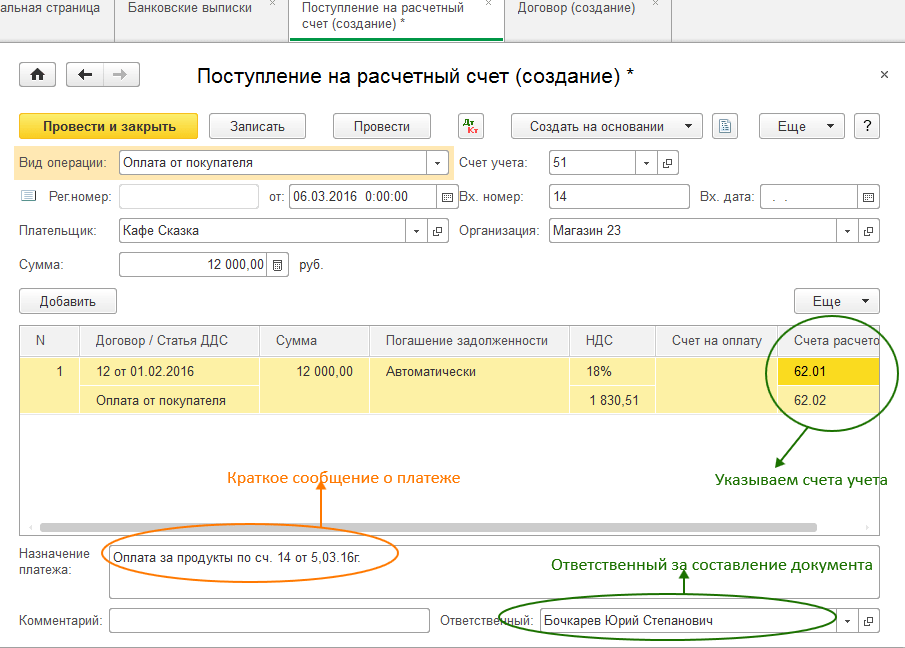Image resolution: width=905 pixels, height=648 pixels.
Task: Open calendar picker for Вх. дата
Action: [x=868, y=197]
